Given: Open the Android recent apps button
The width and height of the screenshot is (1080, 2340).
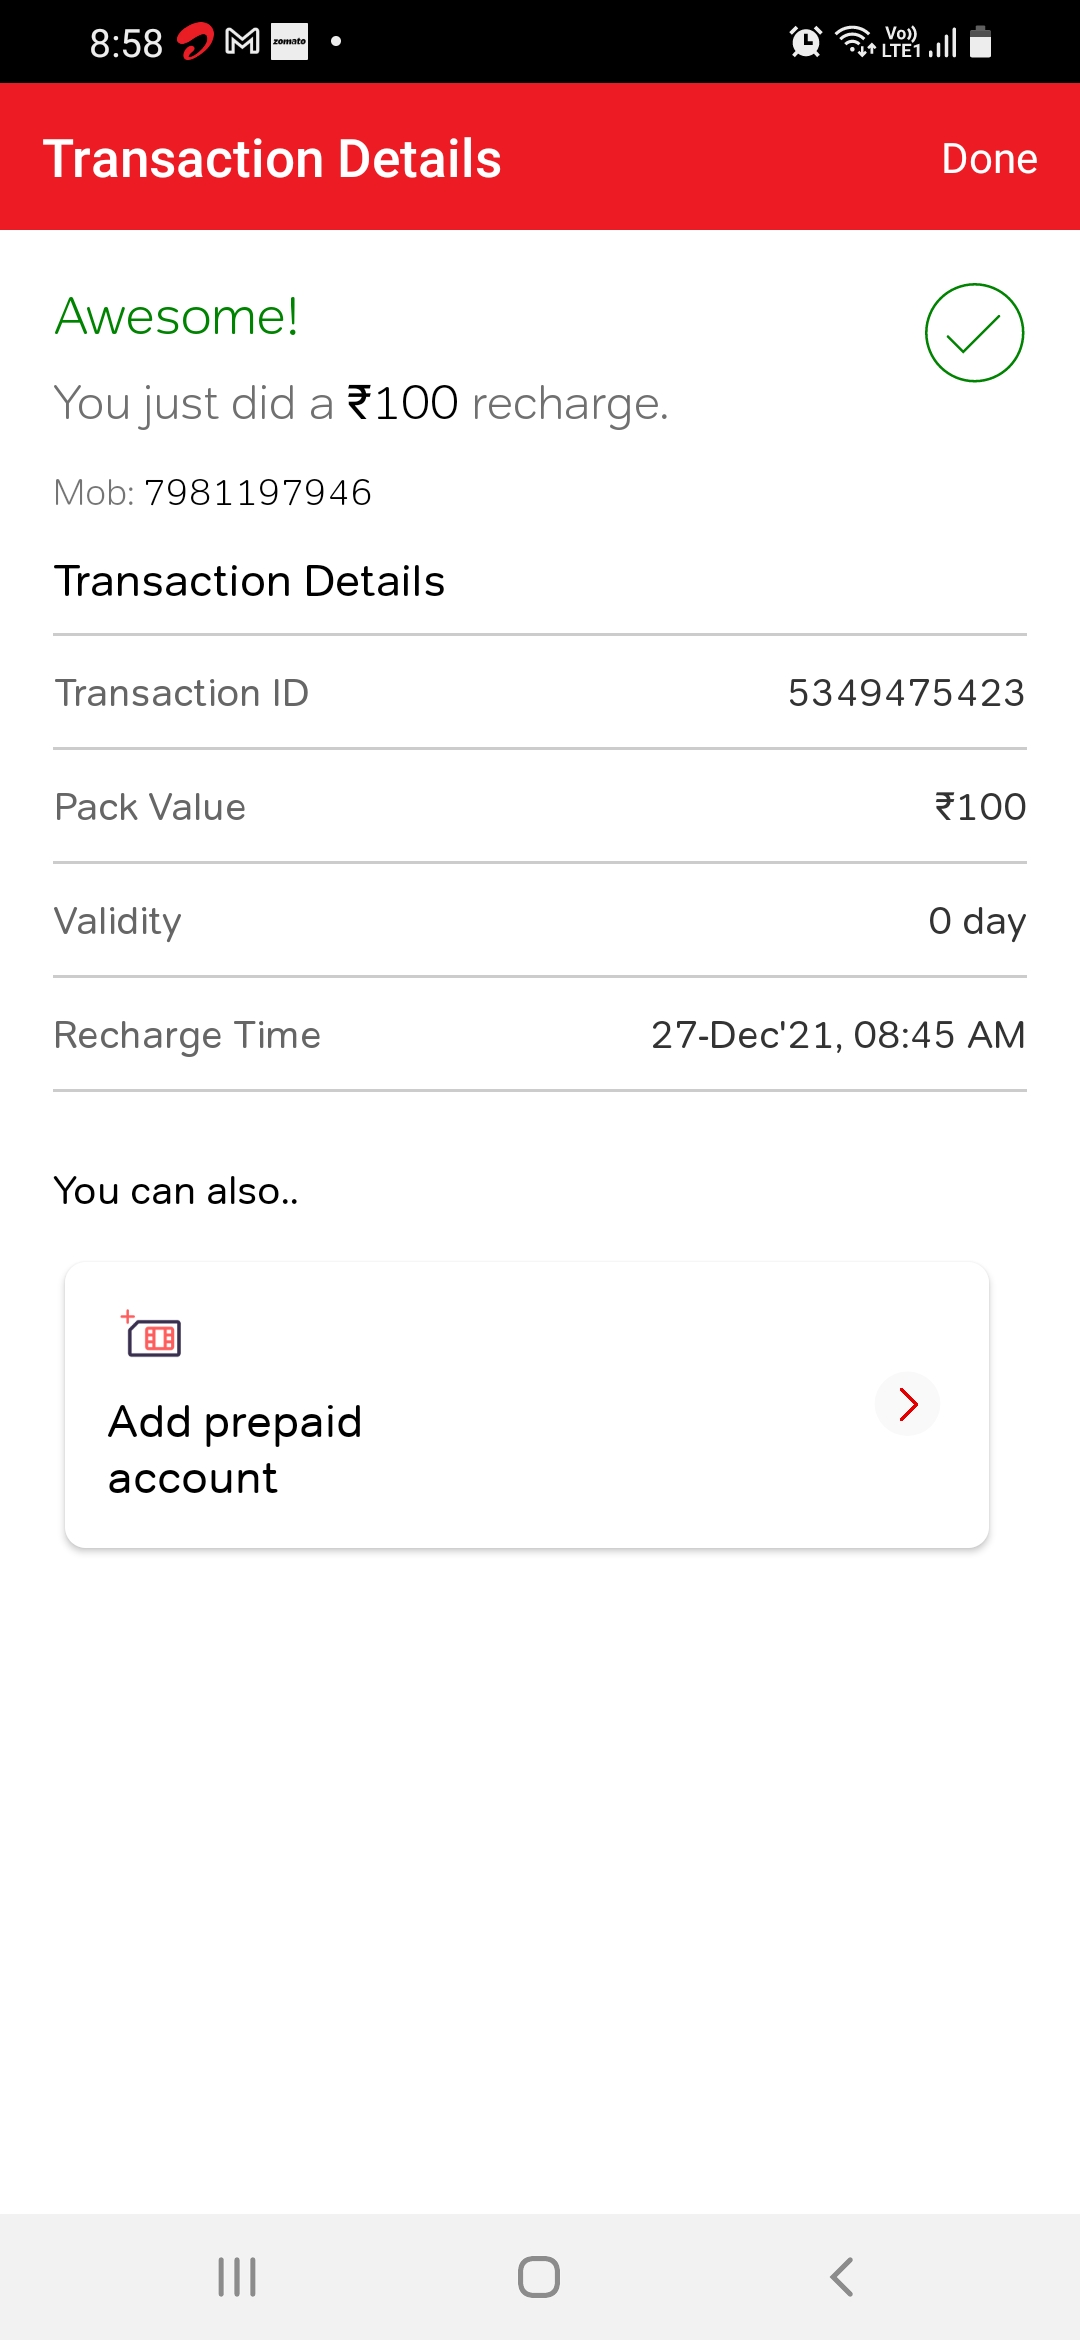Looking at the screenshot, I should (x=237, y=2277).
